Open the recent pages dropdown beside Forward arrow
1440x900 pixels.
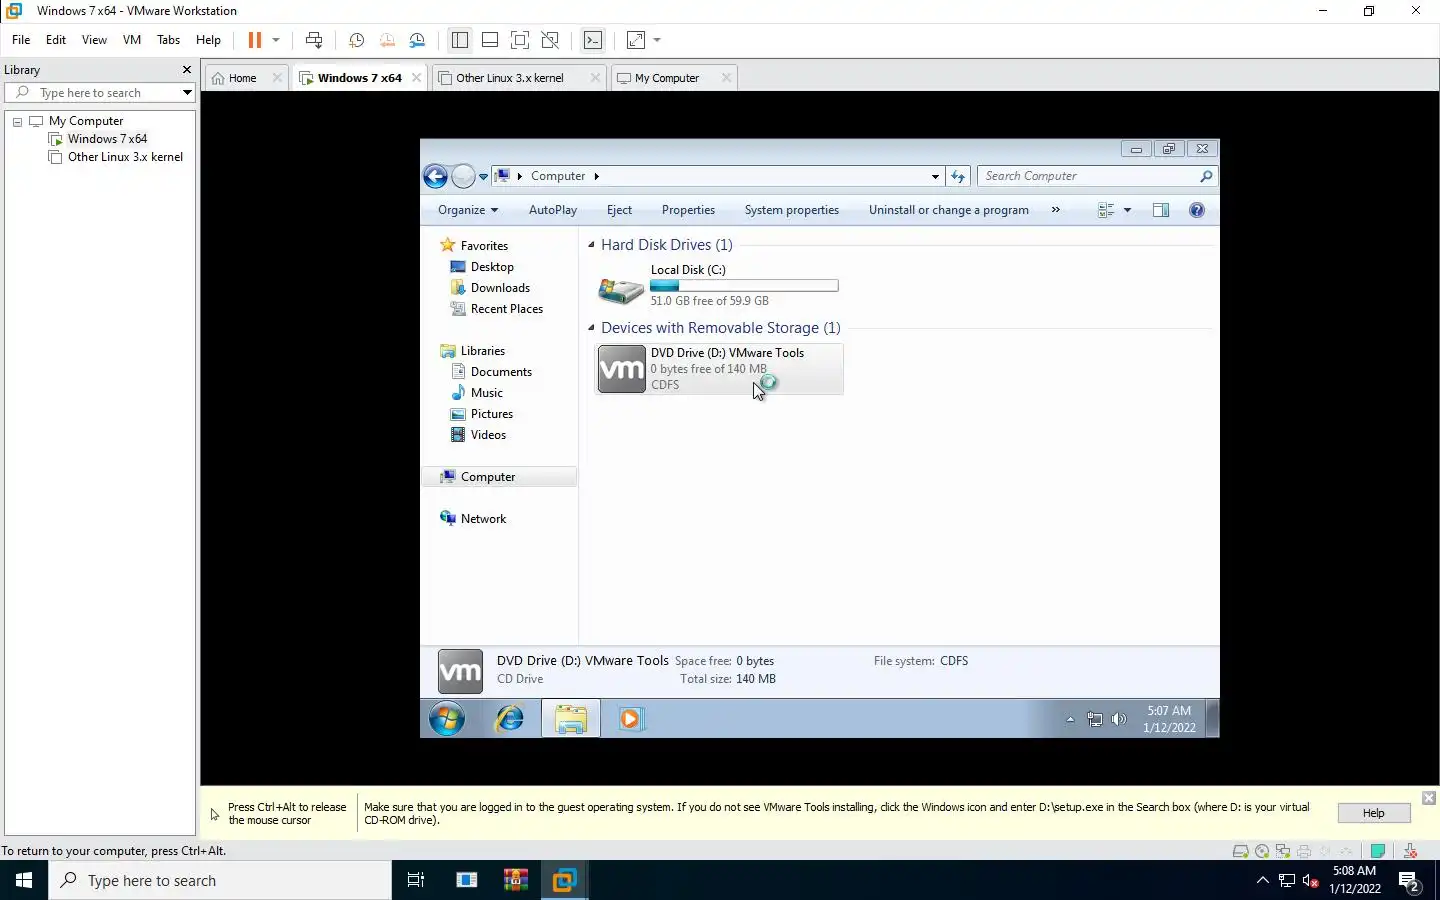point(483,177)
